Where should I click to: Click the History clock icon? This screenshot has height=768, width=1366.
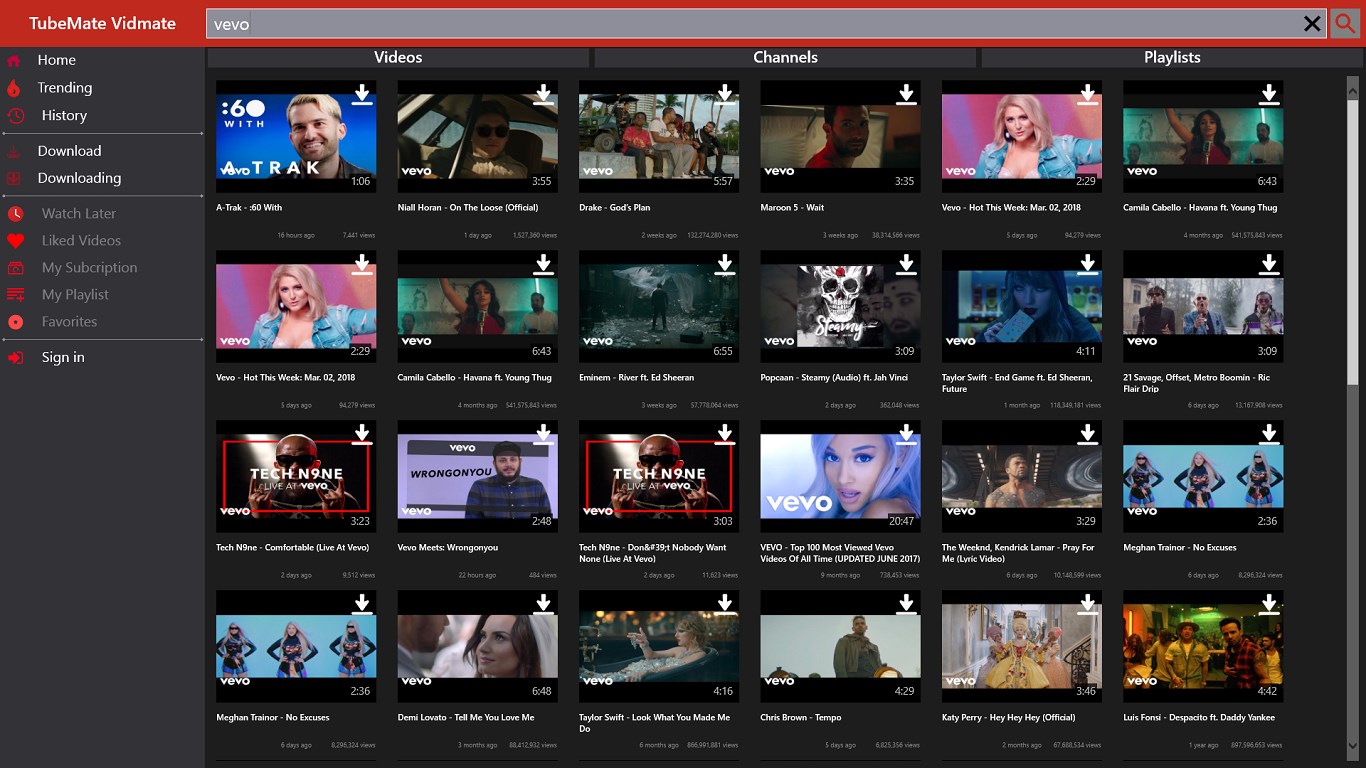(15, 116)
